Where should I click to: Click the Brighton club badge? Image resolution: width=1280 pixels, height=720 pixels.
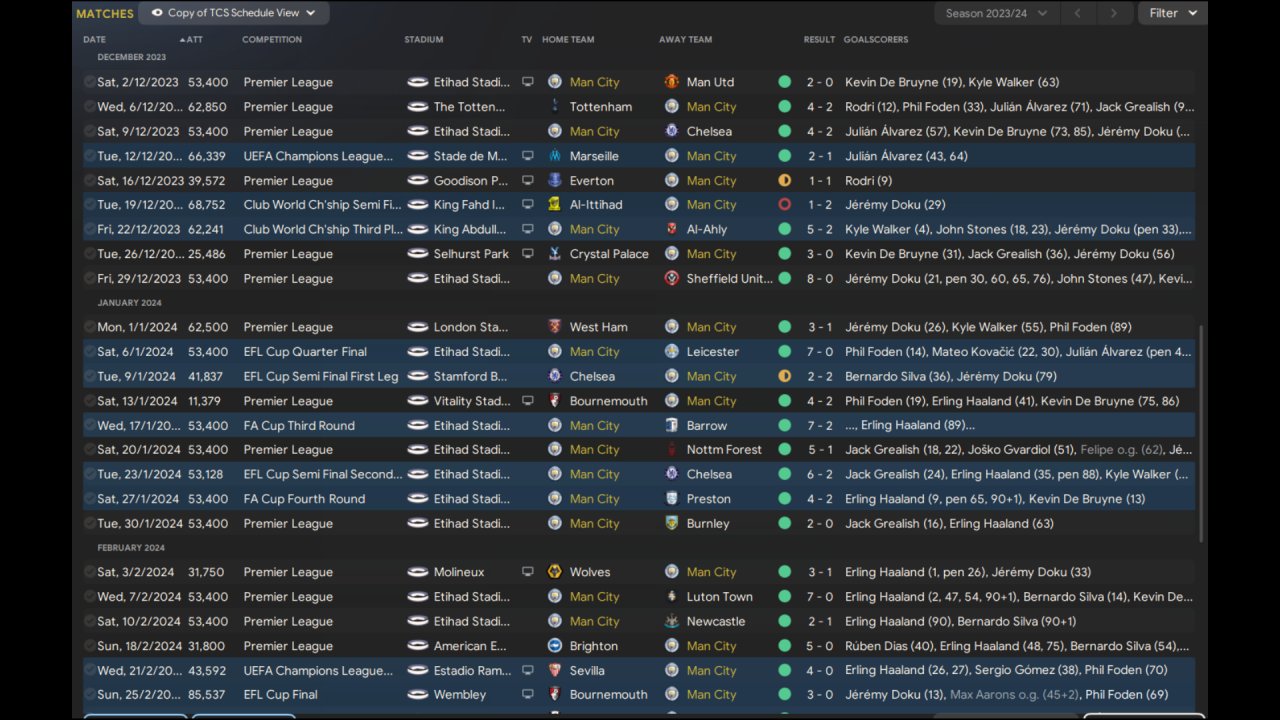point(555,646)
